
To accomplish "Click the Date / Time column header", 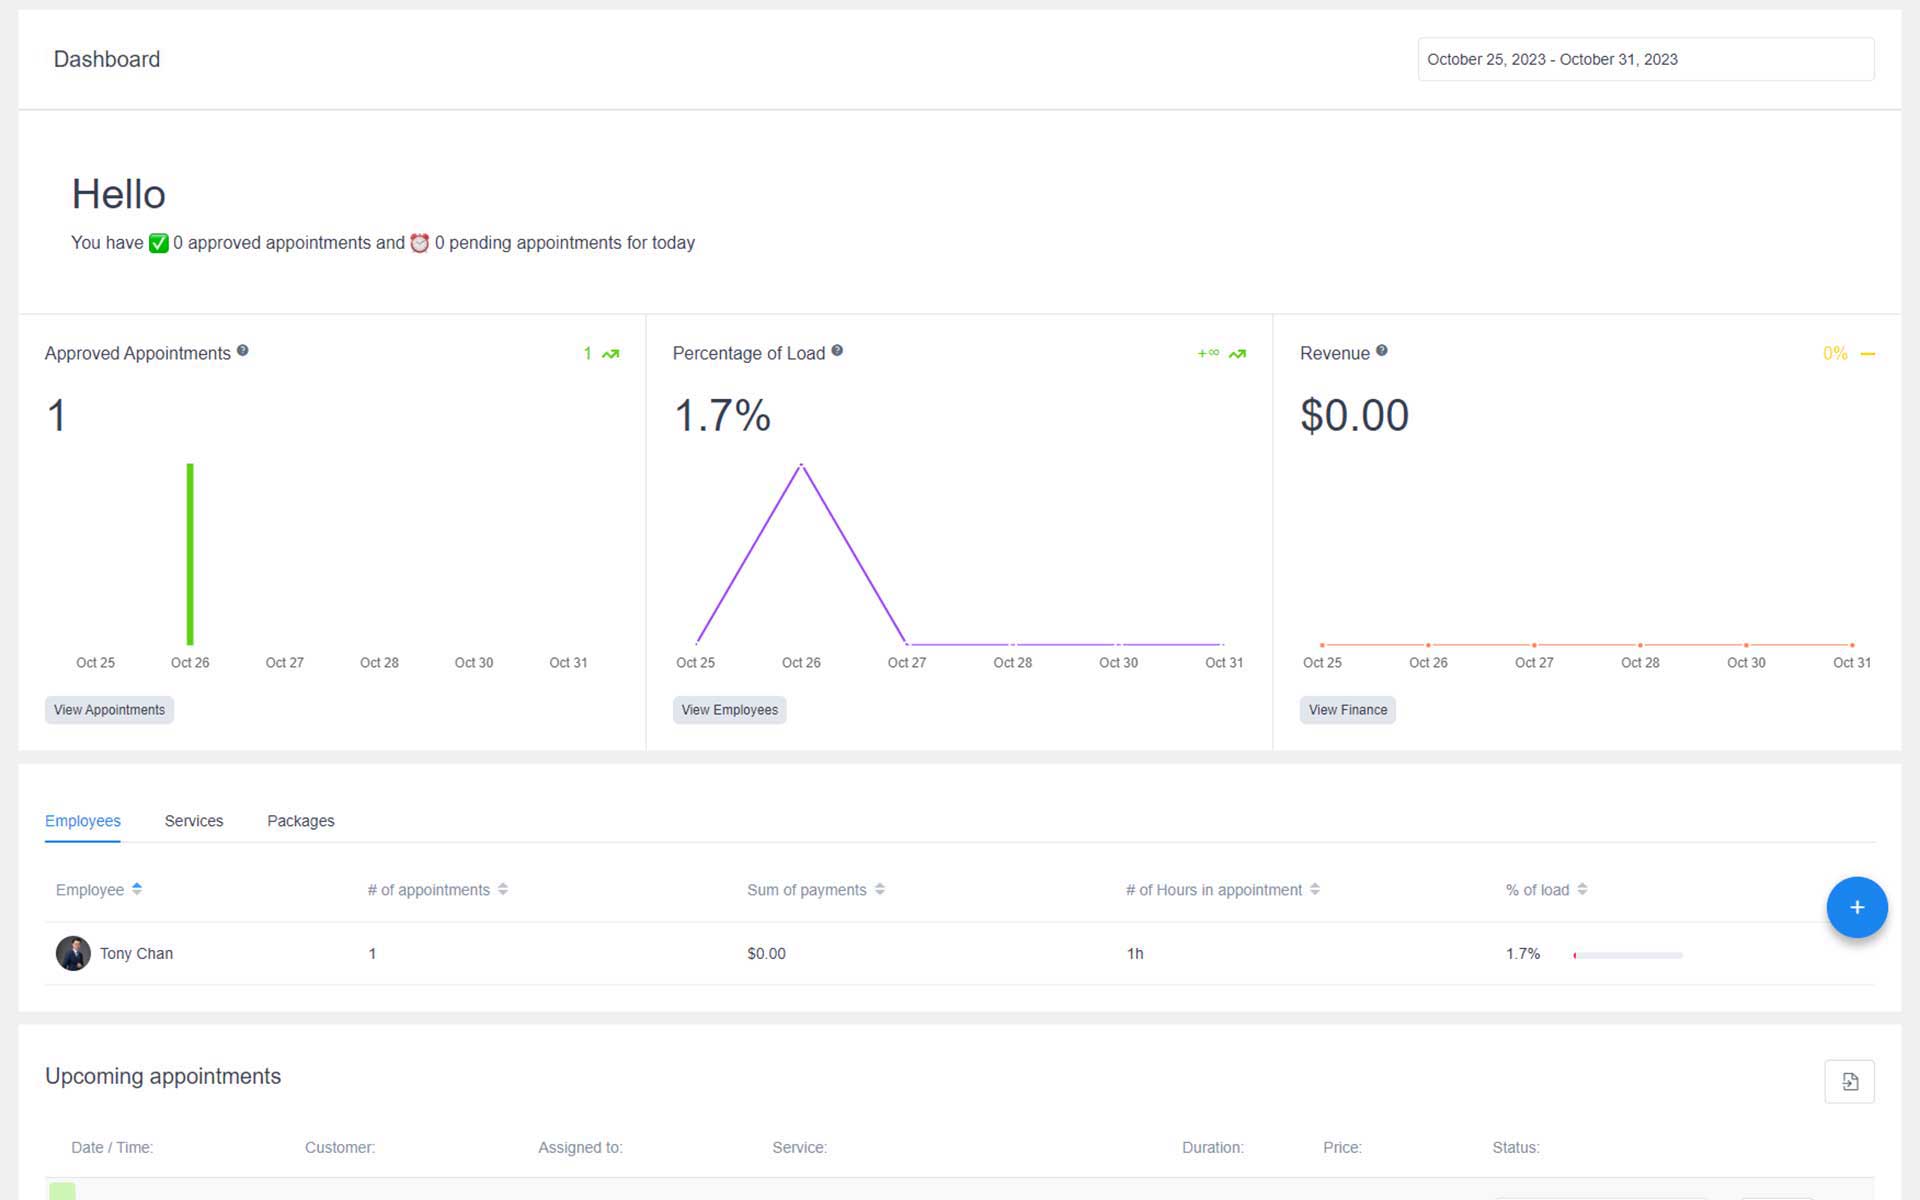I will tap(112, 1147).
